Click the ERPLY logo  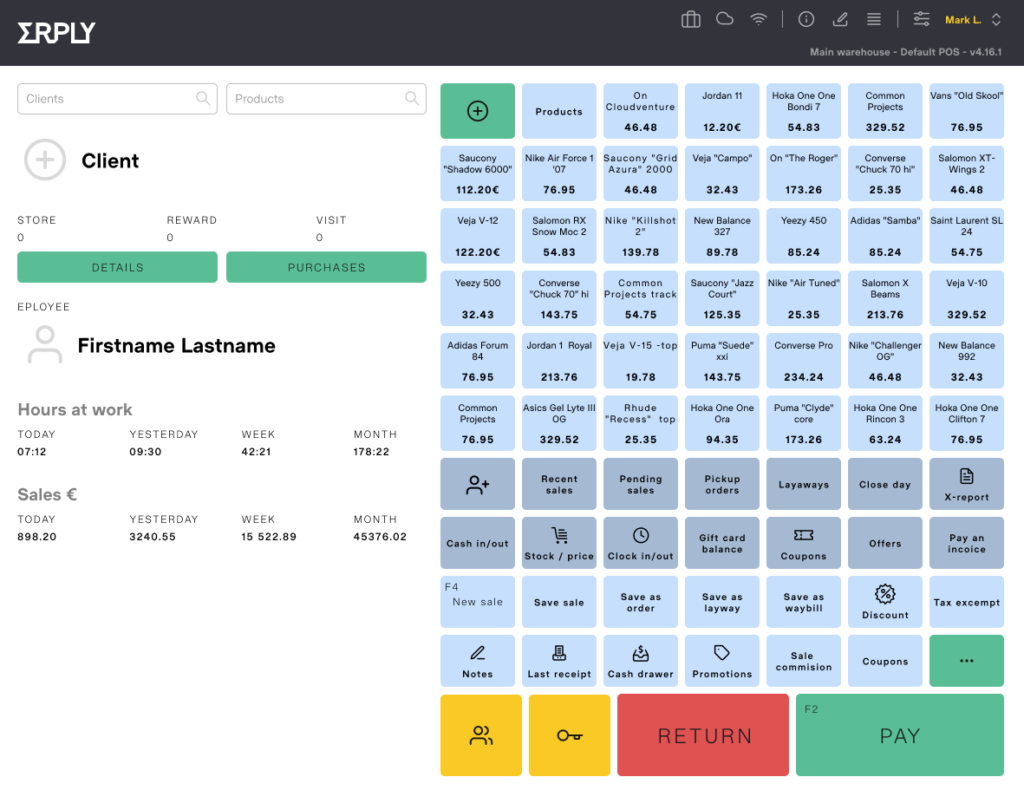pyautogui.click(x=56, y=32)
